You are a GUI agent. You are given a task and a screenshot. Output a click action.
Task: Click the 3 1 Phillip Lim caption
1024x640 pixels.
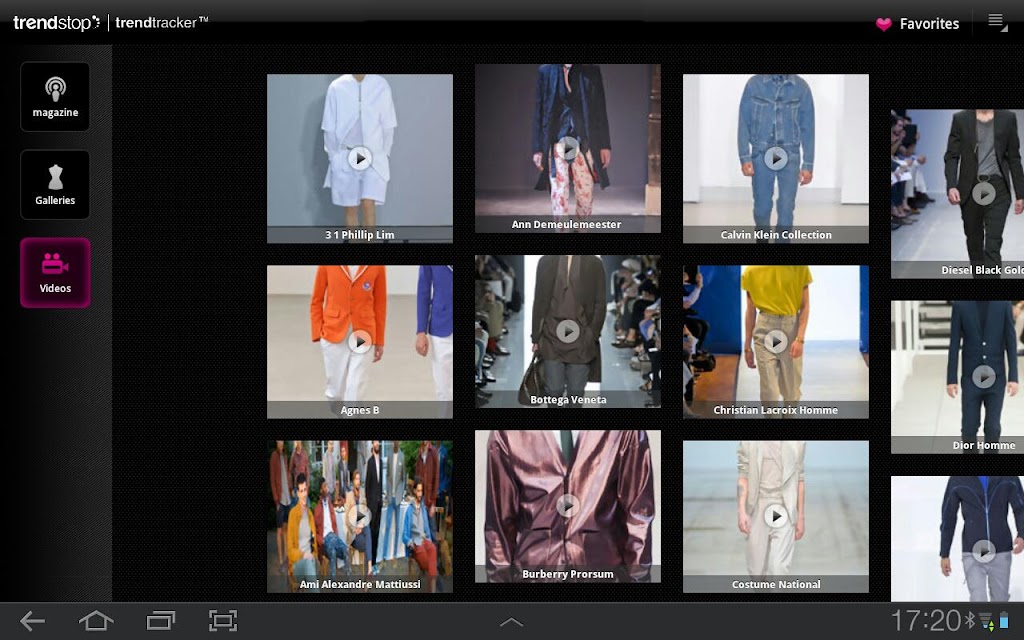(359, 235)
